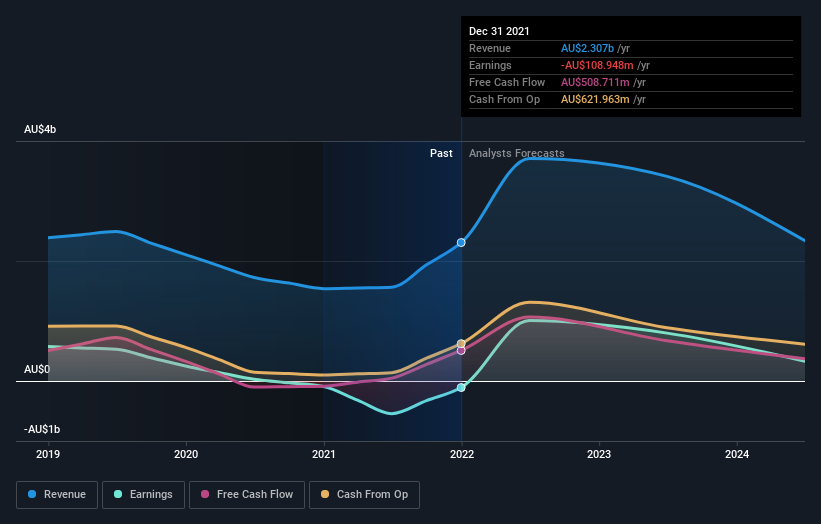This screenshot has height=524, width=821.
Task: Click the pink Free Cash Flow data point
Action: (461, 351)
